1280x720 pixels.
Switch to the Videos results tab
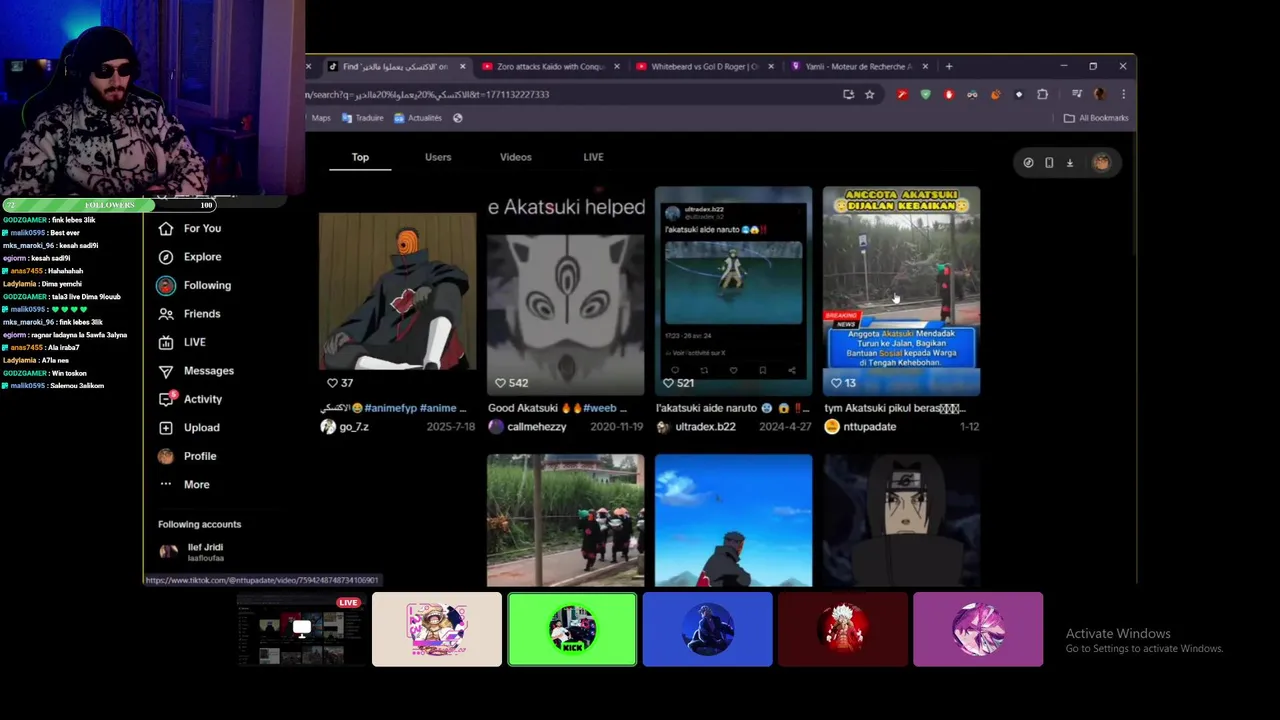pos(516,157)
